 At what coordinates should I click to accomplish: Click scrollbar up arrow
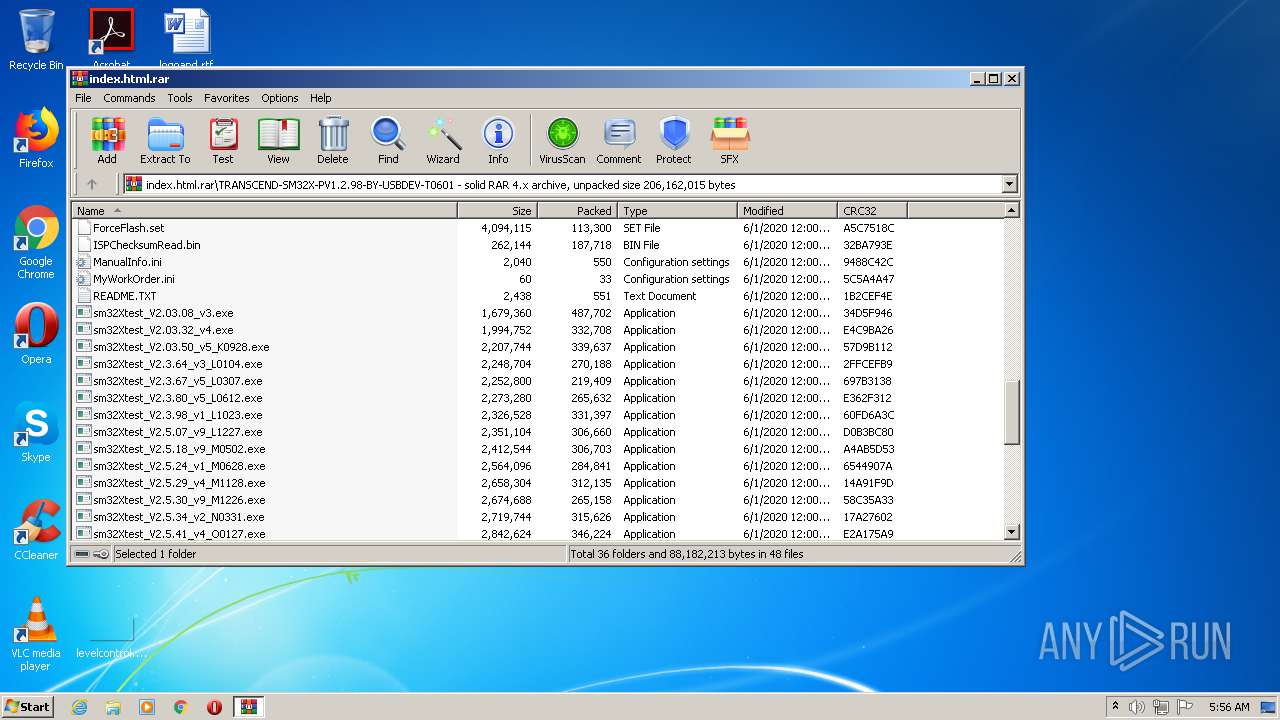coord(1011,211)
